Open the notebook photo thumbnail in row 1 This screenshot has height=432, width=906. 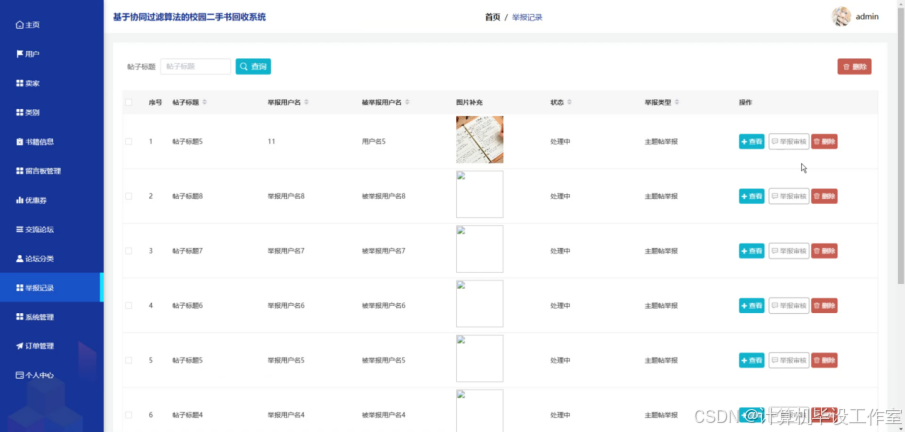pyautogui.click(x=480, y=140)
